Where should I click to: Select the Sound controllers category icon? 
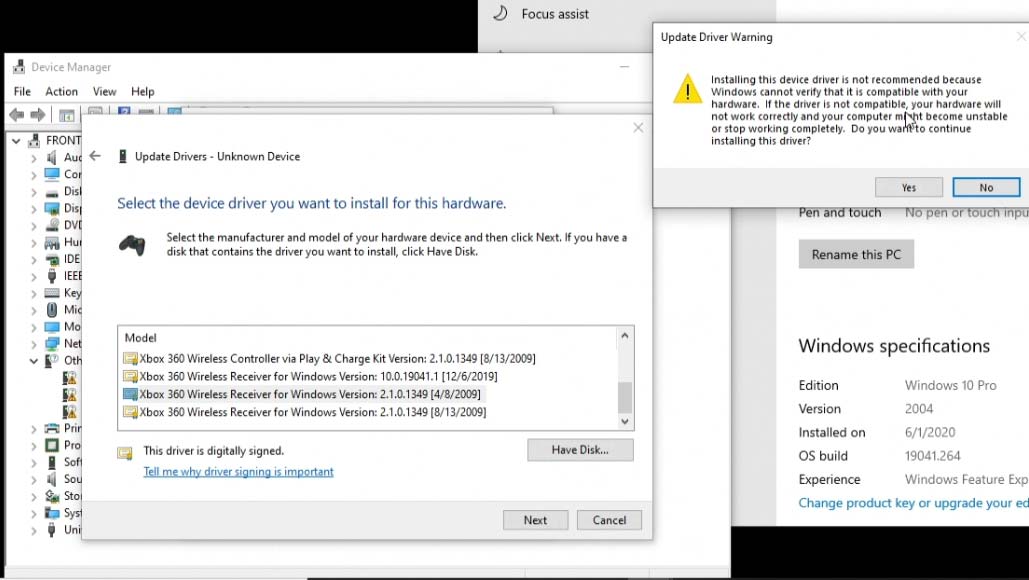pos(52,479)
